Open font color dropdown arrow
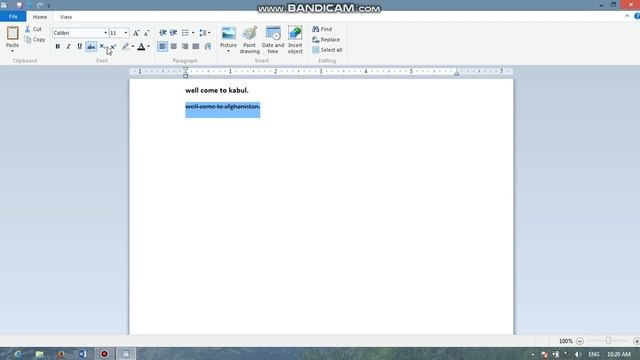The width and height of the screenshot is (640, 360). (x=148, y=47)
